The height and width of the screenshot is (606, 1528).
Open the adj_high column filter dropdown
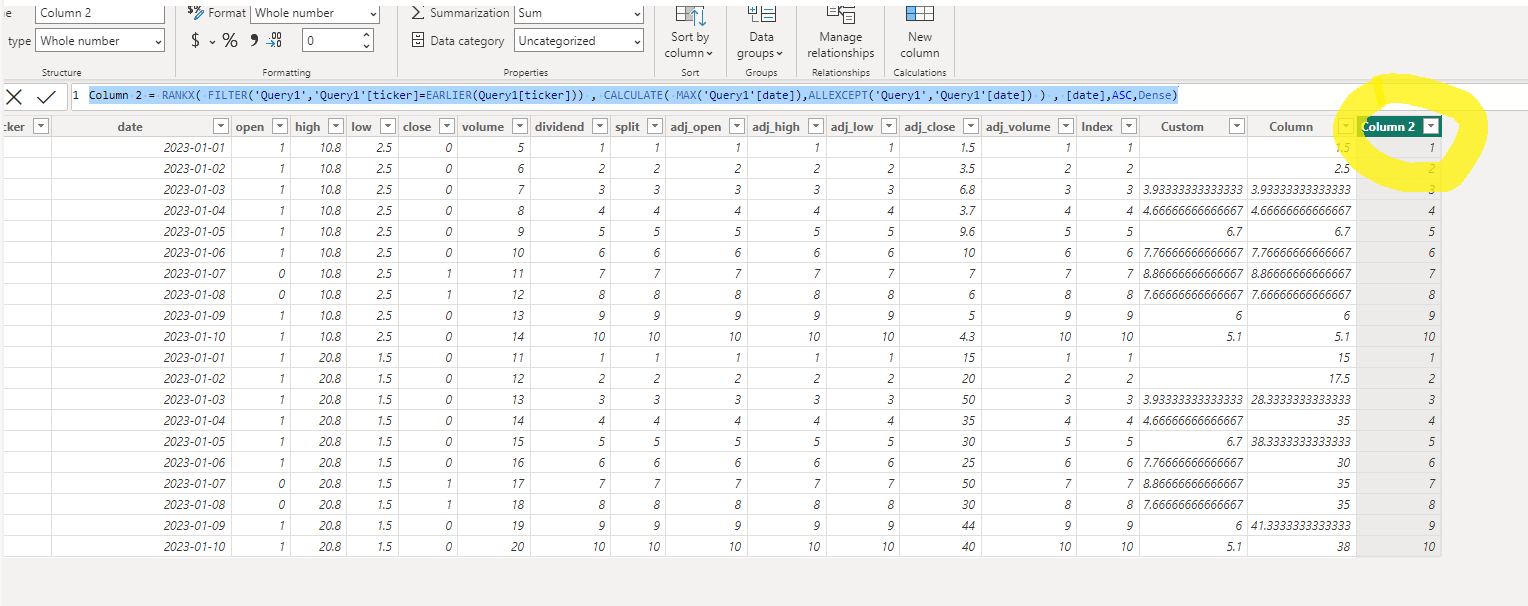coord(815,126)
